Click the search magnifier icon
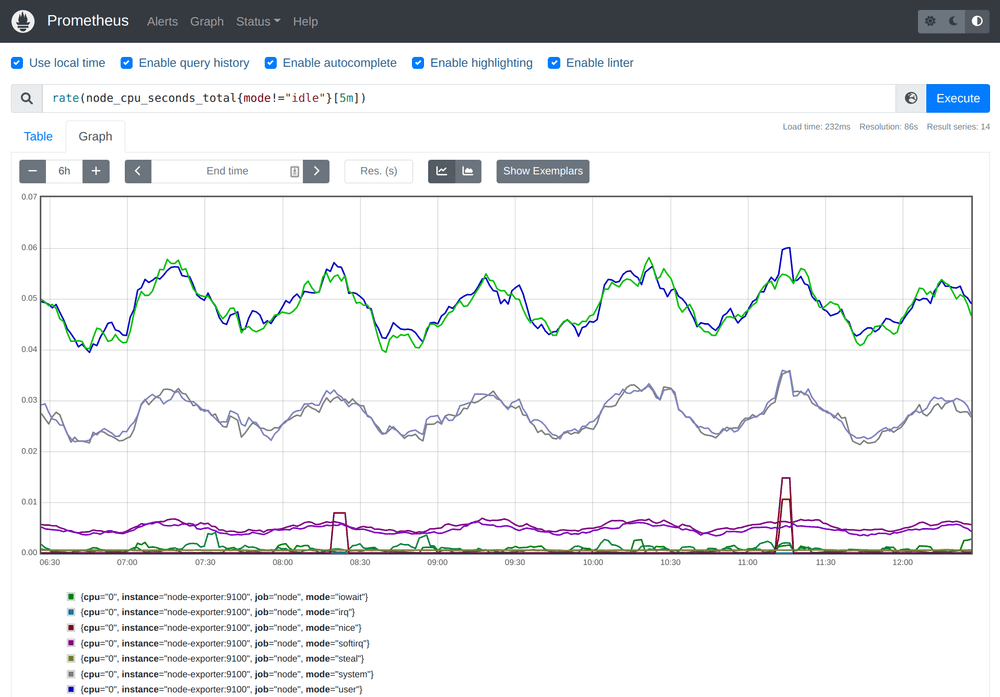Viewport: 1000px width, 697px height. 27,98
